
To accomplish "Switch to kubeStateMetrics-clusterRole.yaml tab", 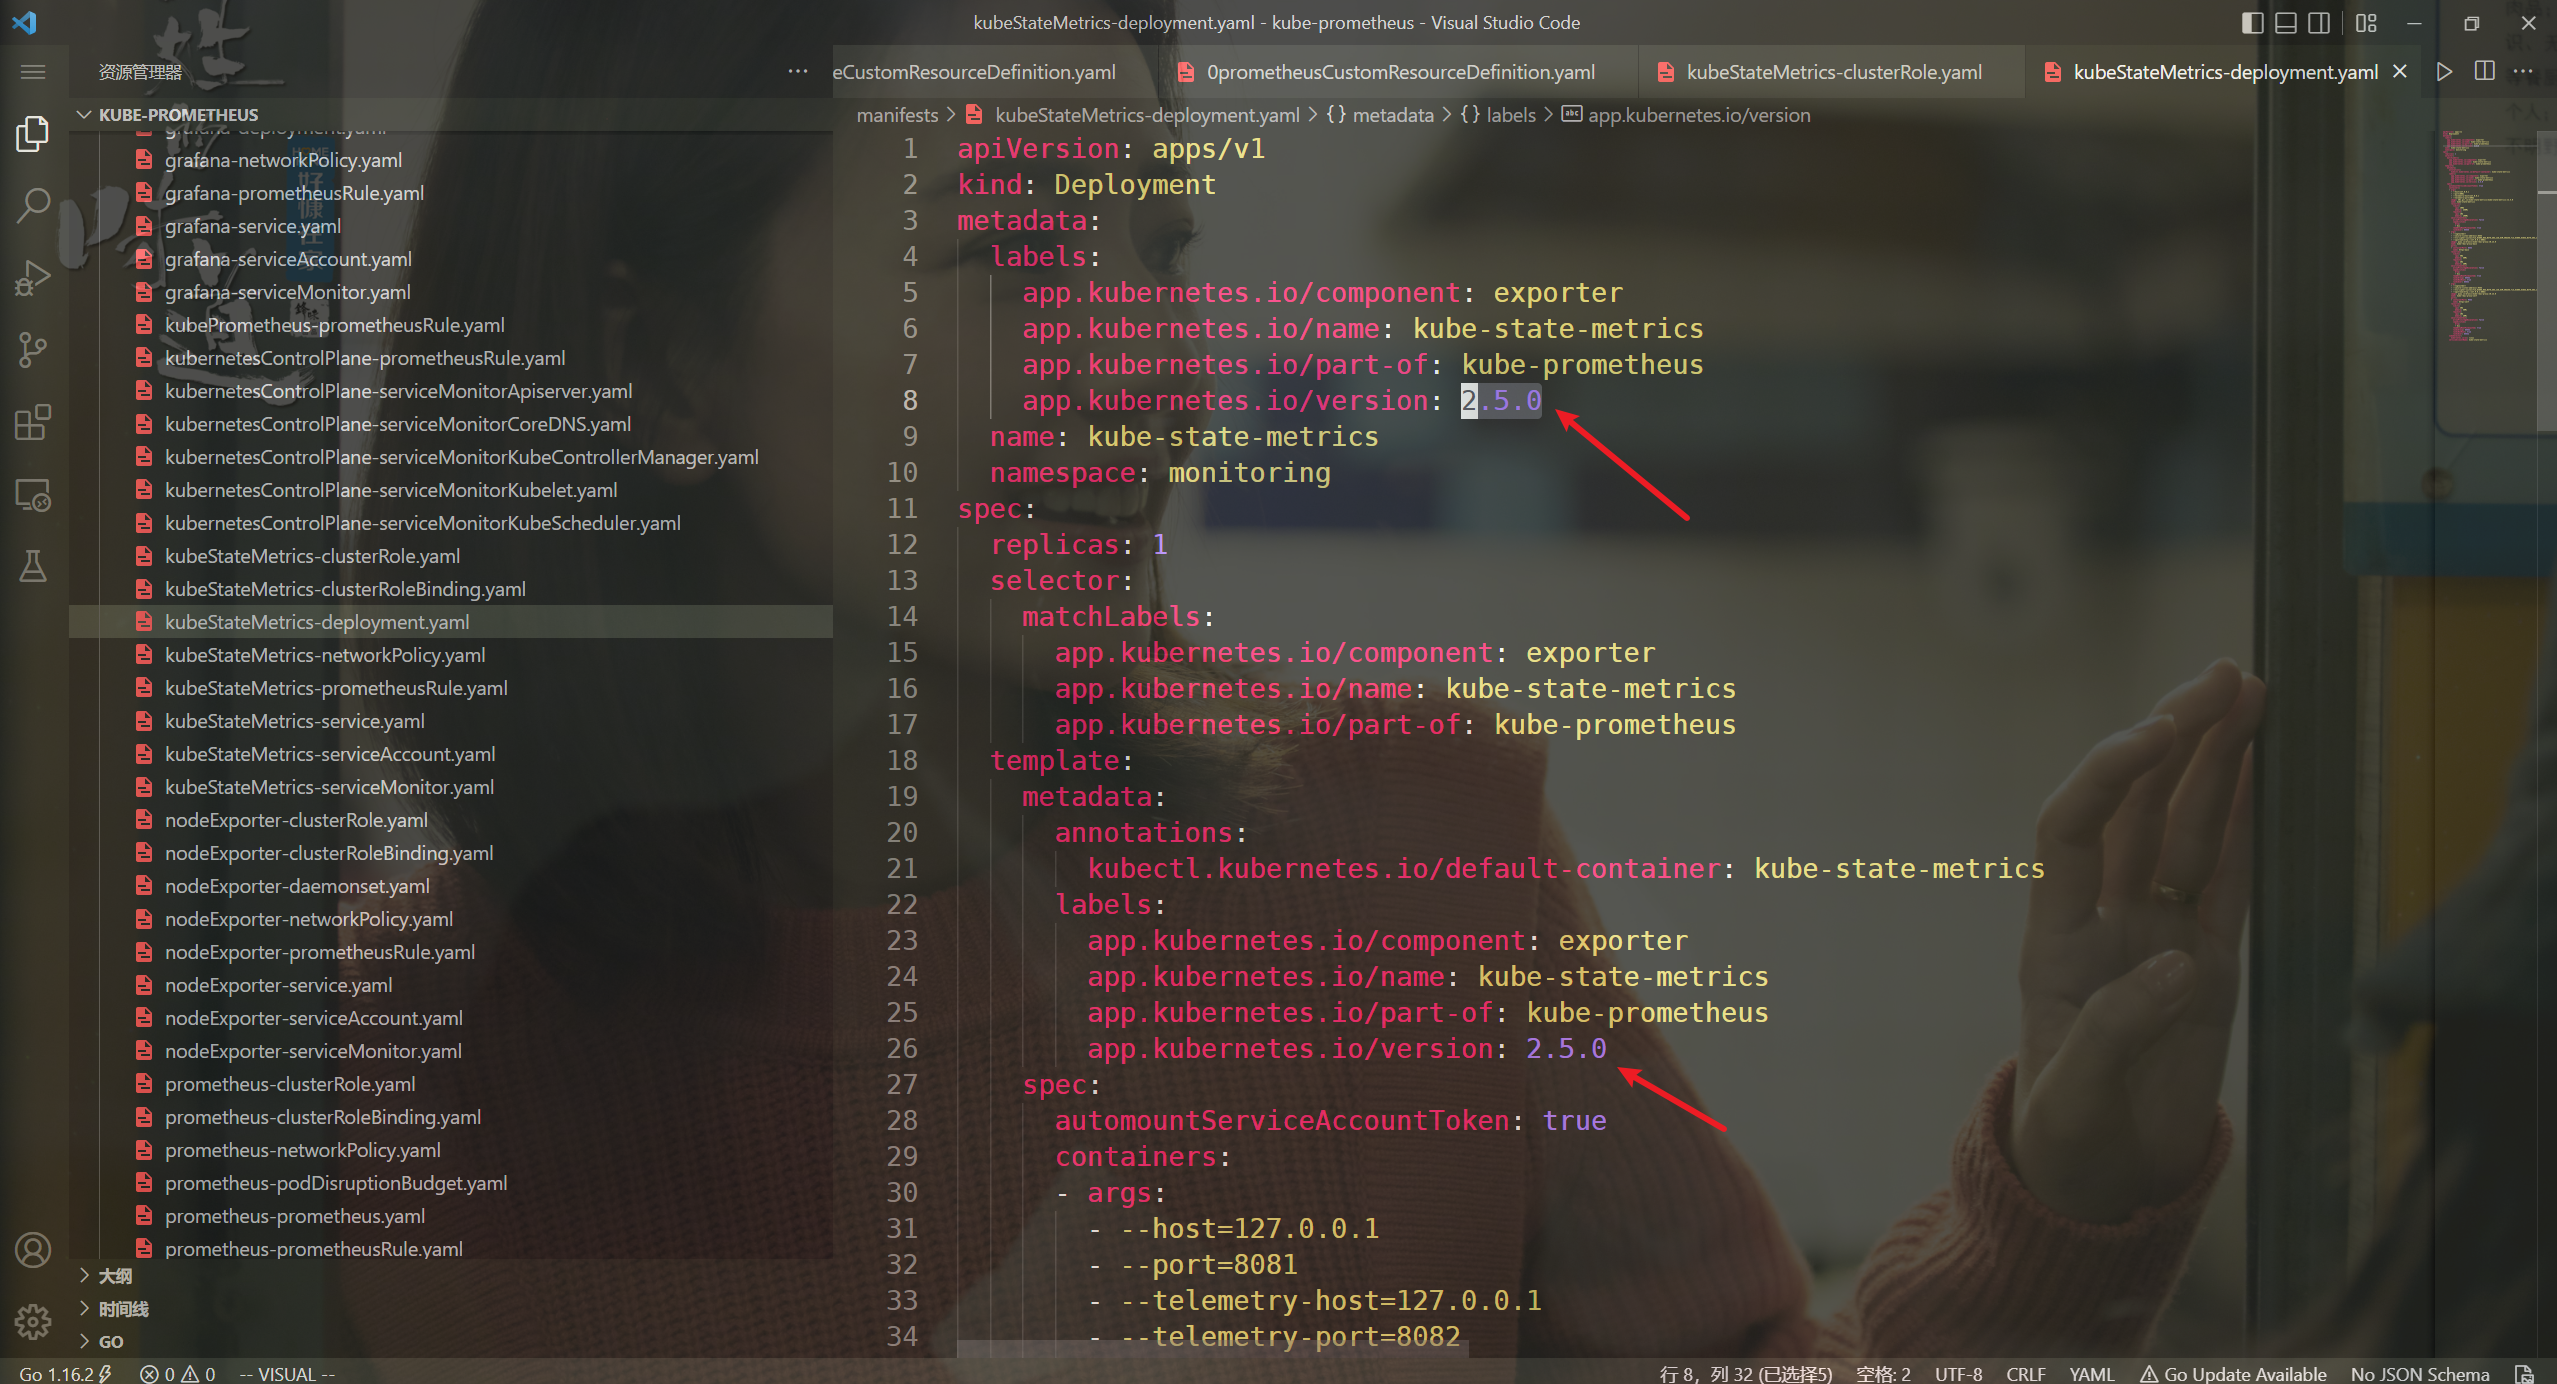I will [1833, 72].
